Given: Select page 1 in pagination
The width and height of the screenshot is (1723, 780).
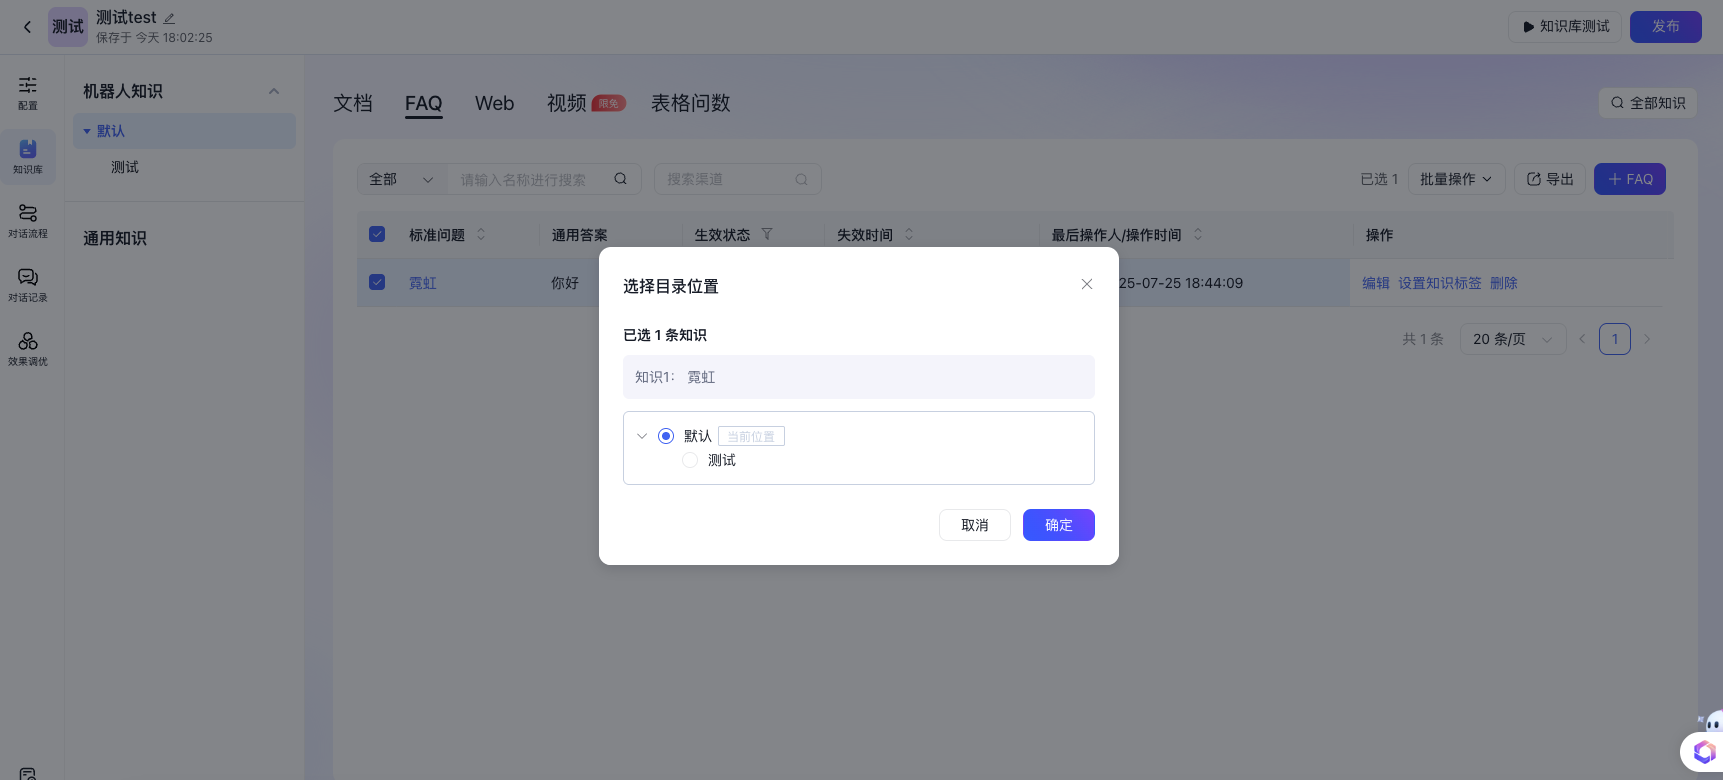Looking at the screenshot, I should point(1615,339).
